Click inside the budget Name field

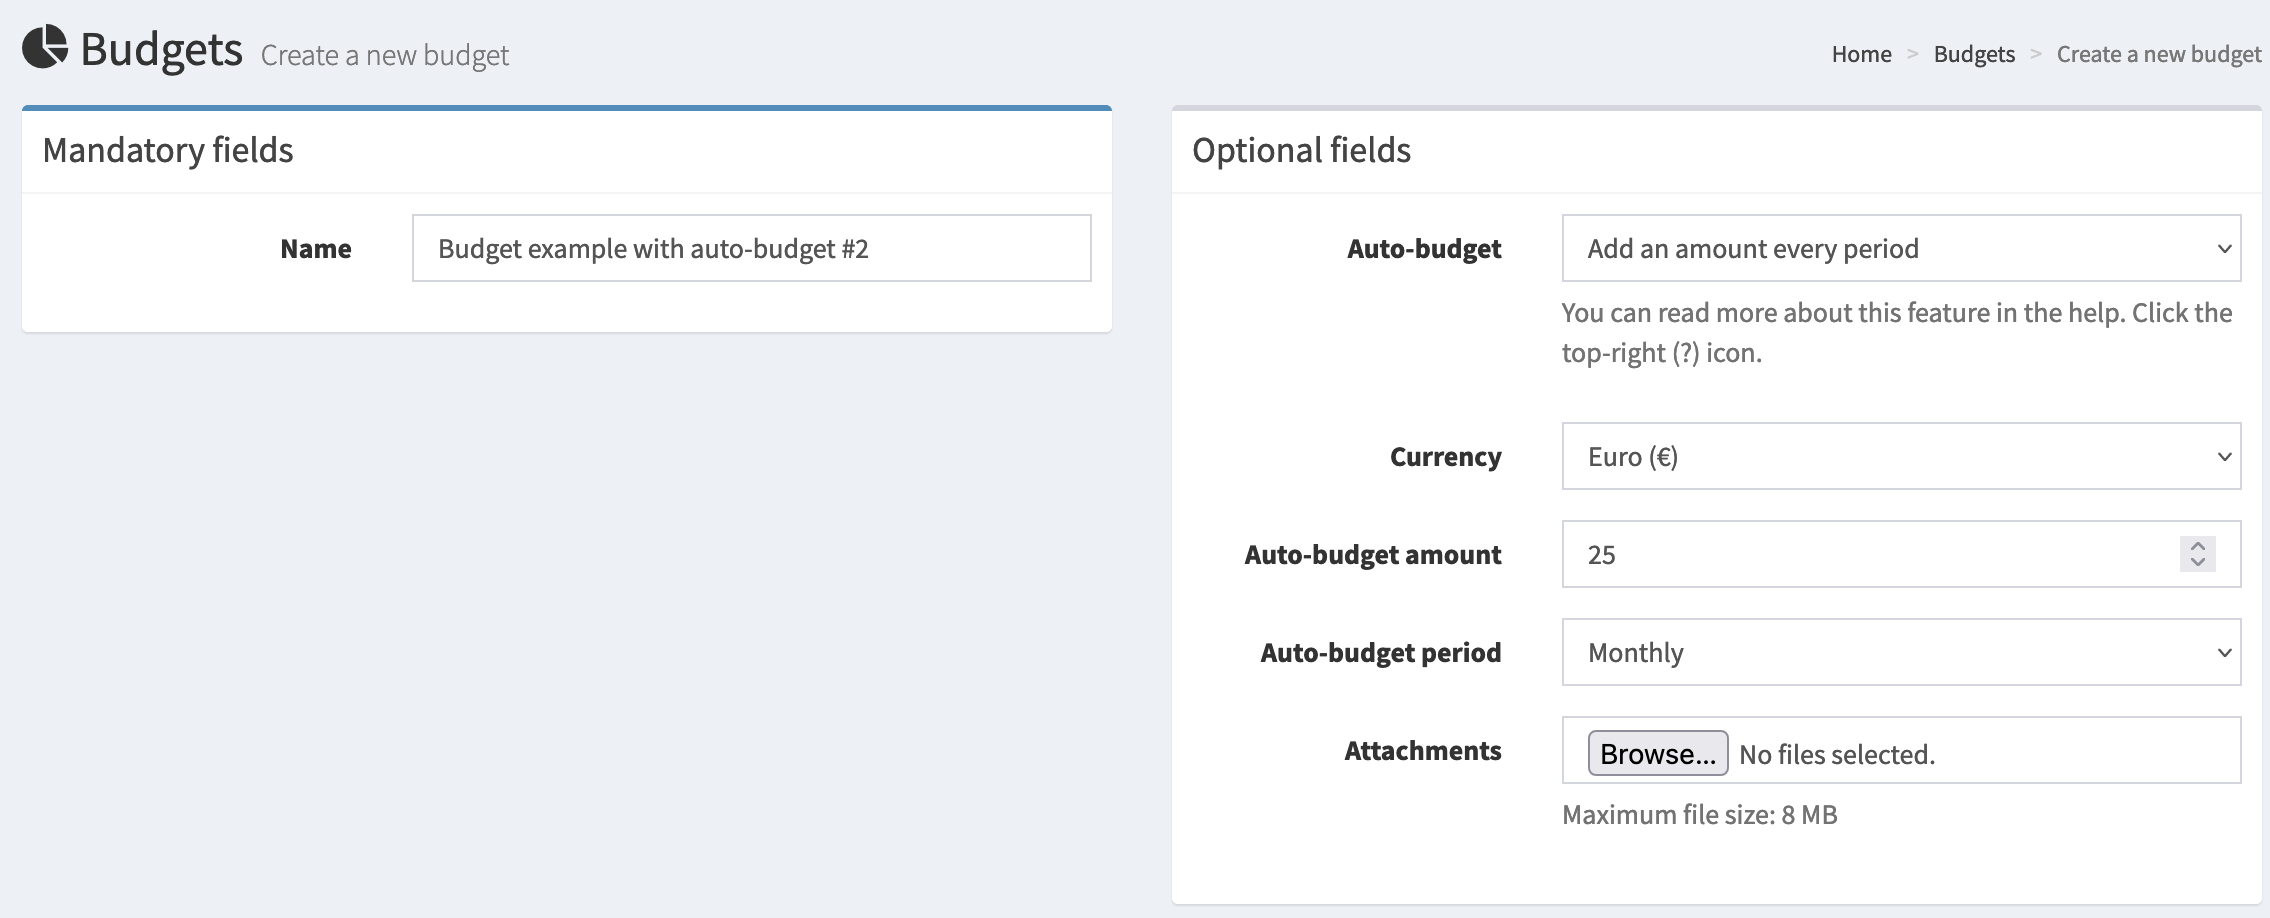750,247
